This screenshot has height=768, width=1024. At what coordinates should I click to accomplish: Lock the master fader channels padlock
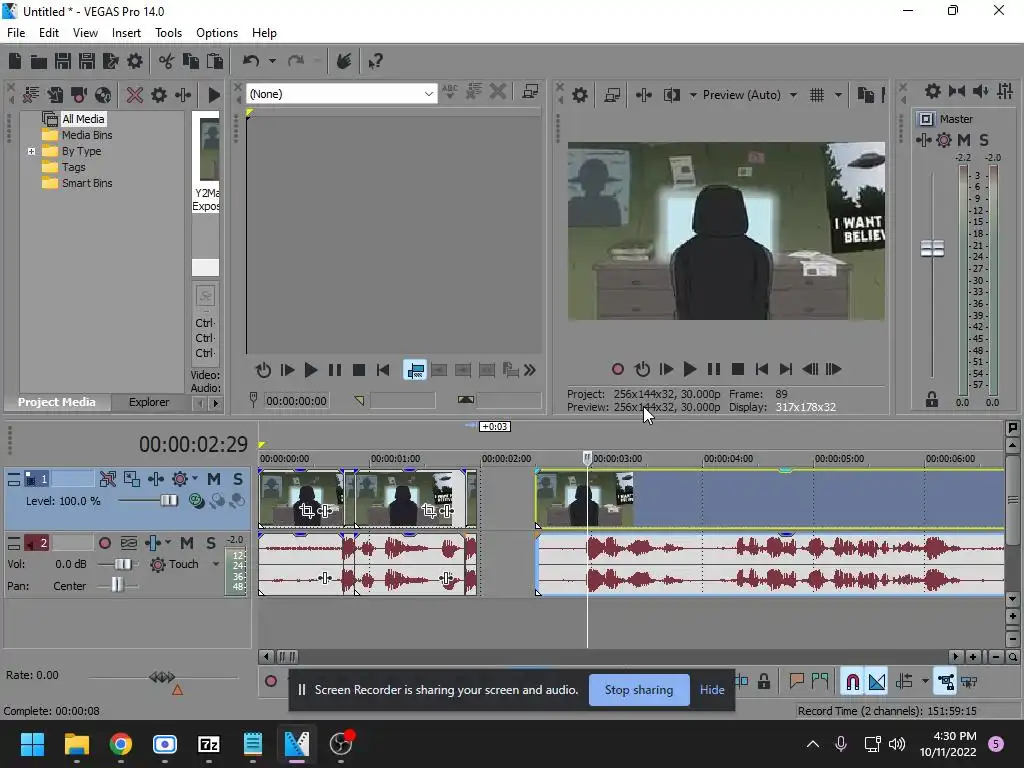(x=932, y=400)
